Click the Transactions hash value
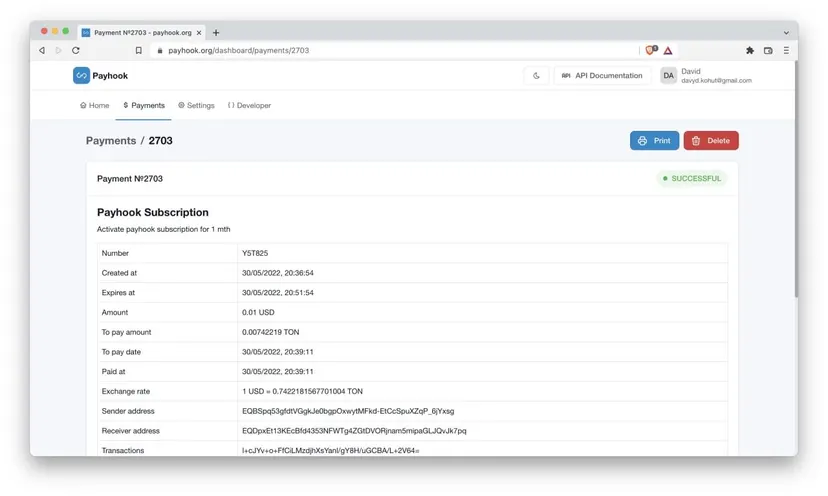Viewport: 828px width, 496px height. (x=331, y=451)
